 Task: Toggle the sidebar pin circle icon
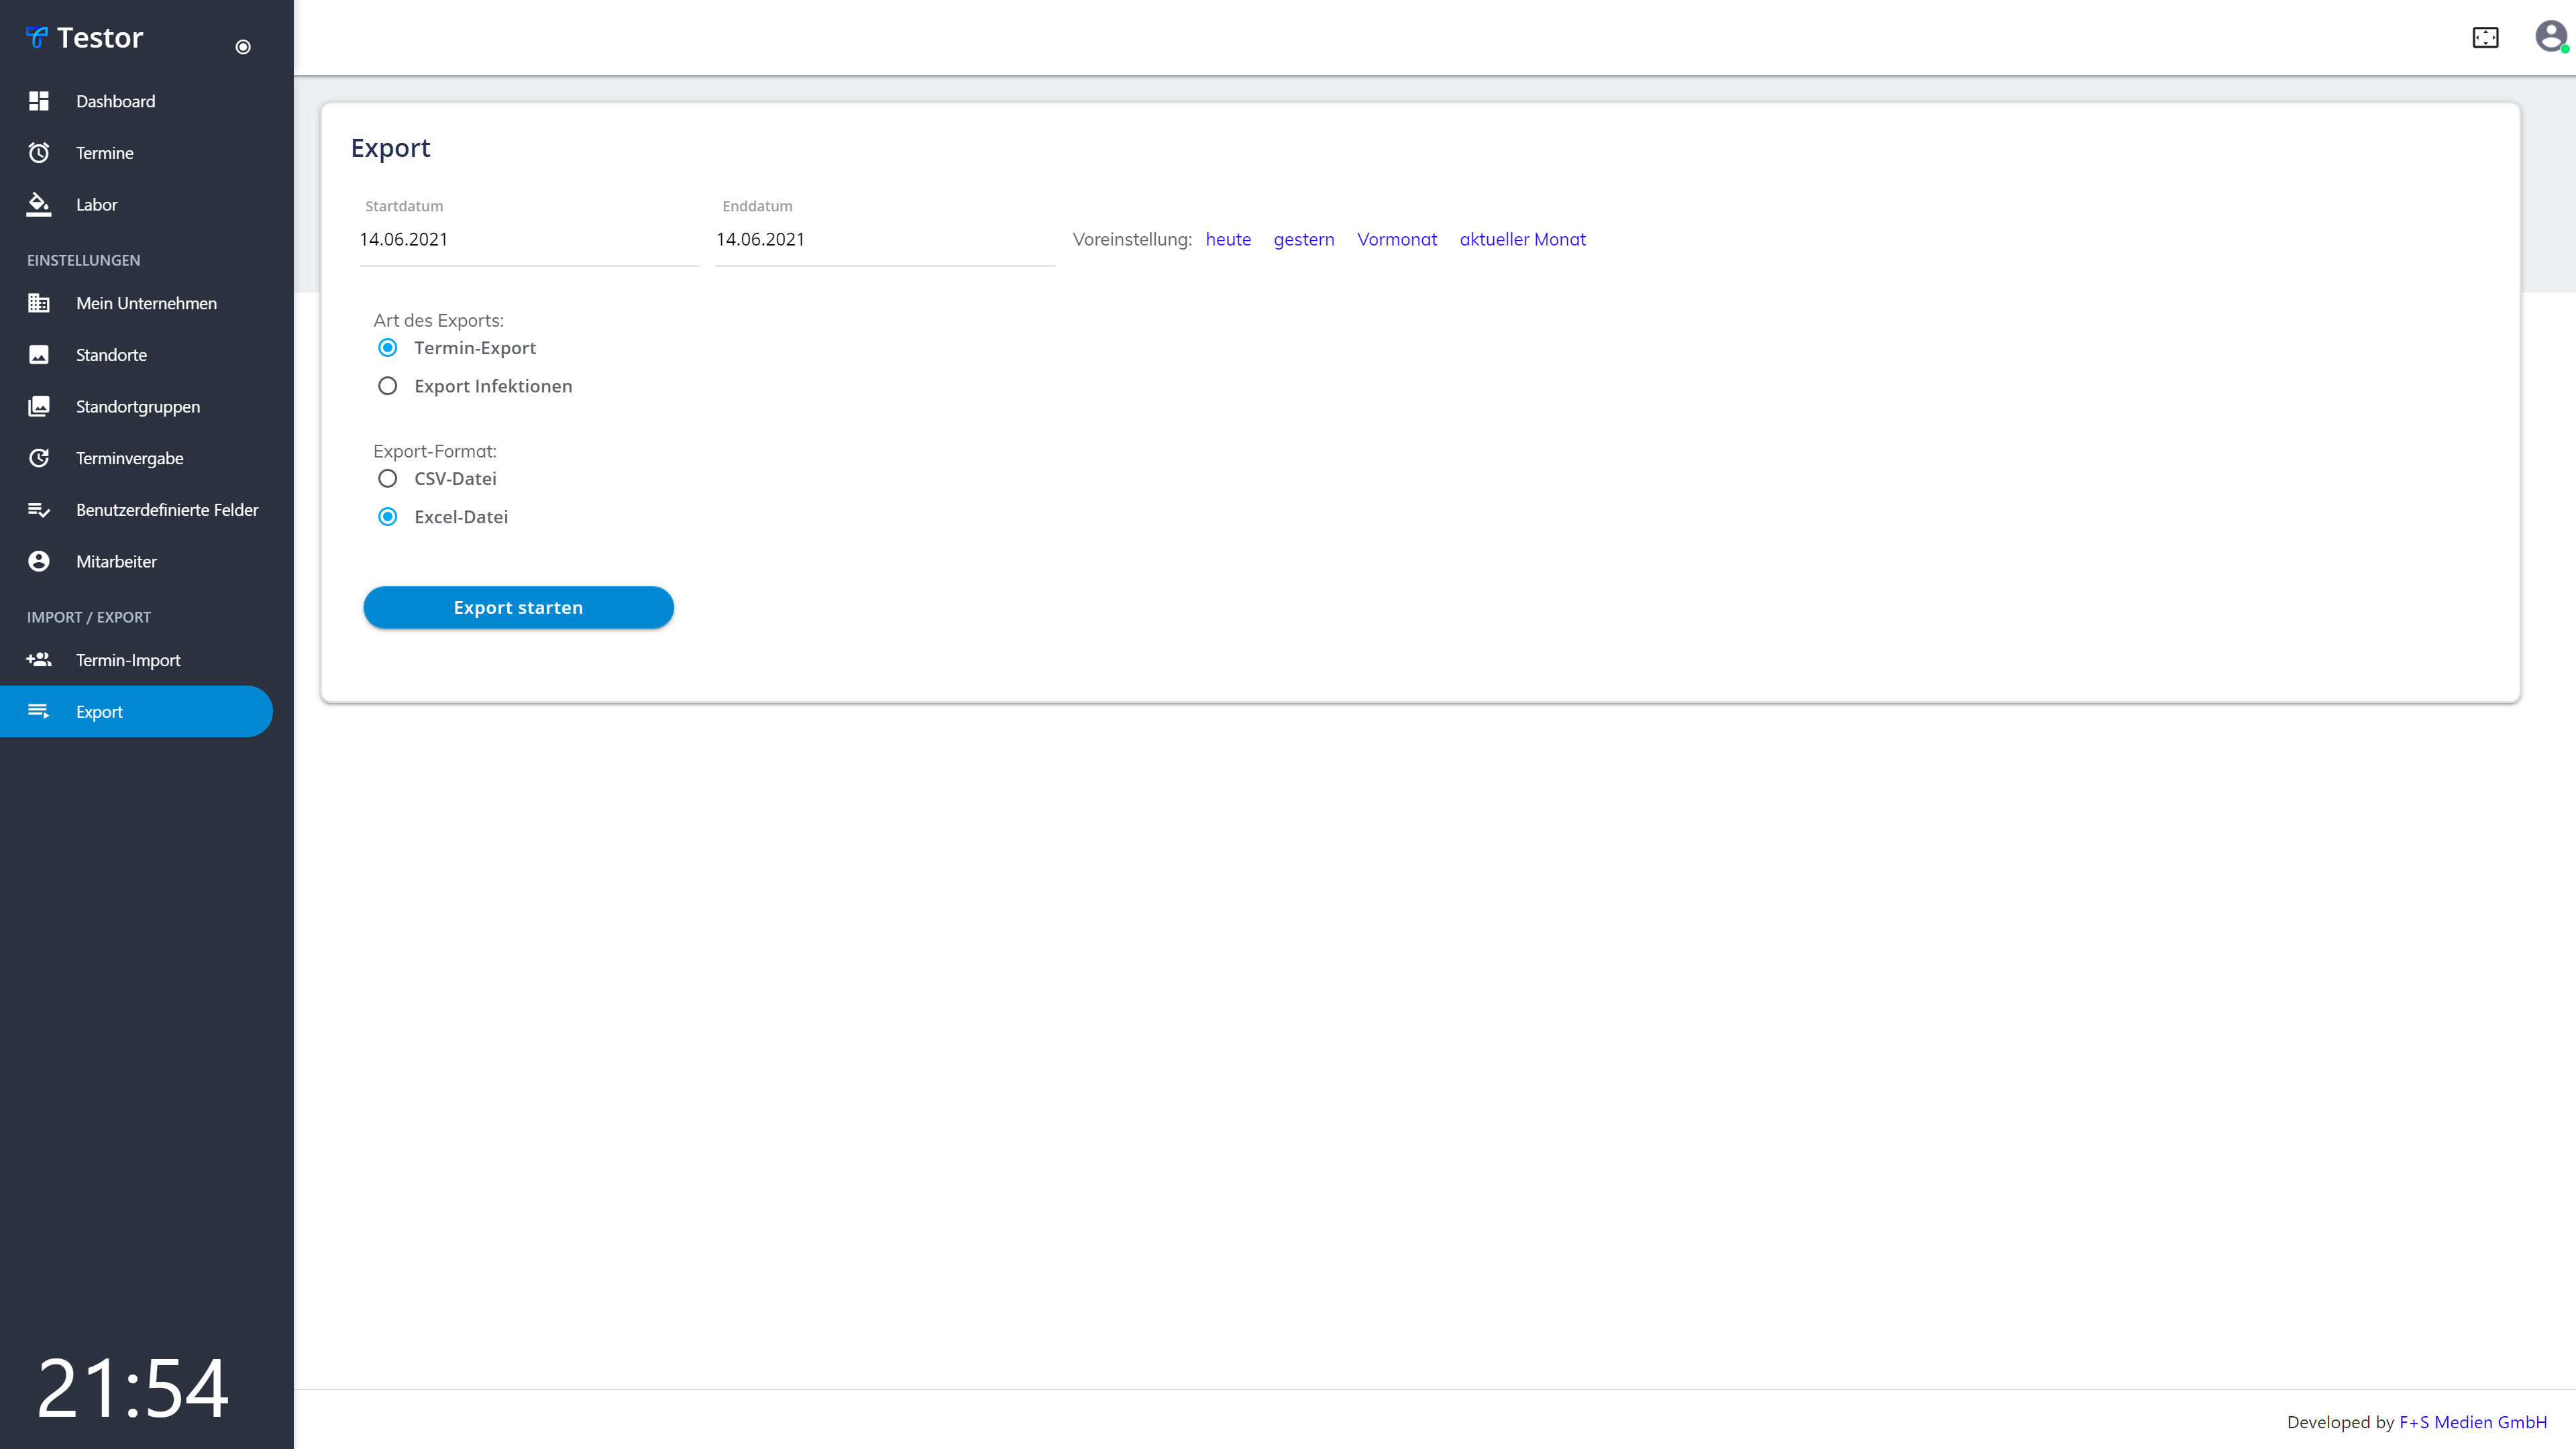(x=243, y=47)
